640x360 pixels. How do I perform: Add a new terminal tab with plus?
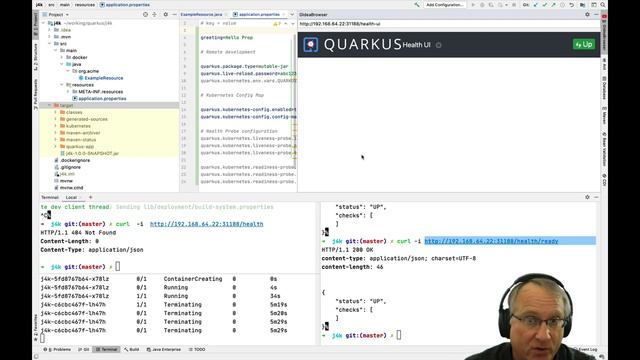pyautogui.click(x=91, y=197)
